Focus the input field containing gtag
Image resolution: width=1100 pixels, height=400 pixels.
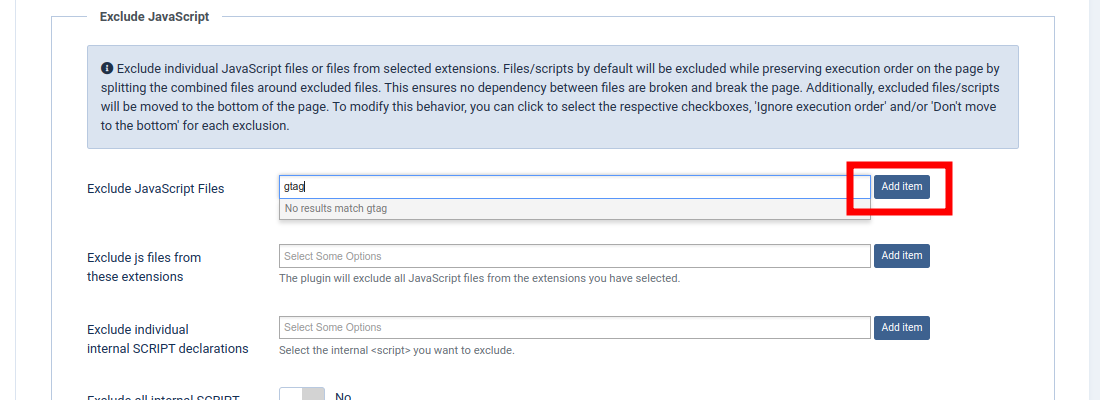(575, 187)
